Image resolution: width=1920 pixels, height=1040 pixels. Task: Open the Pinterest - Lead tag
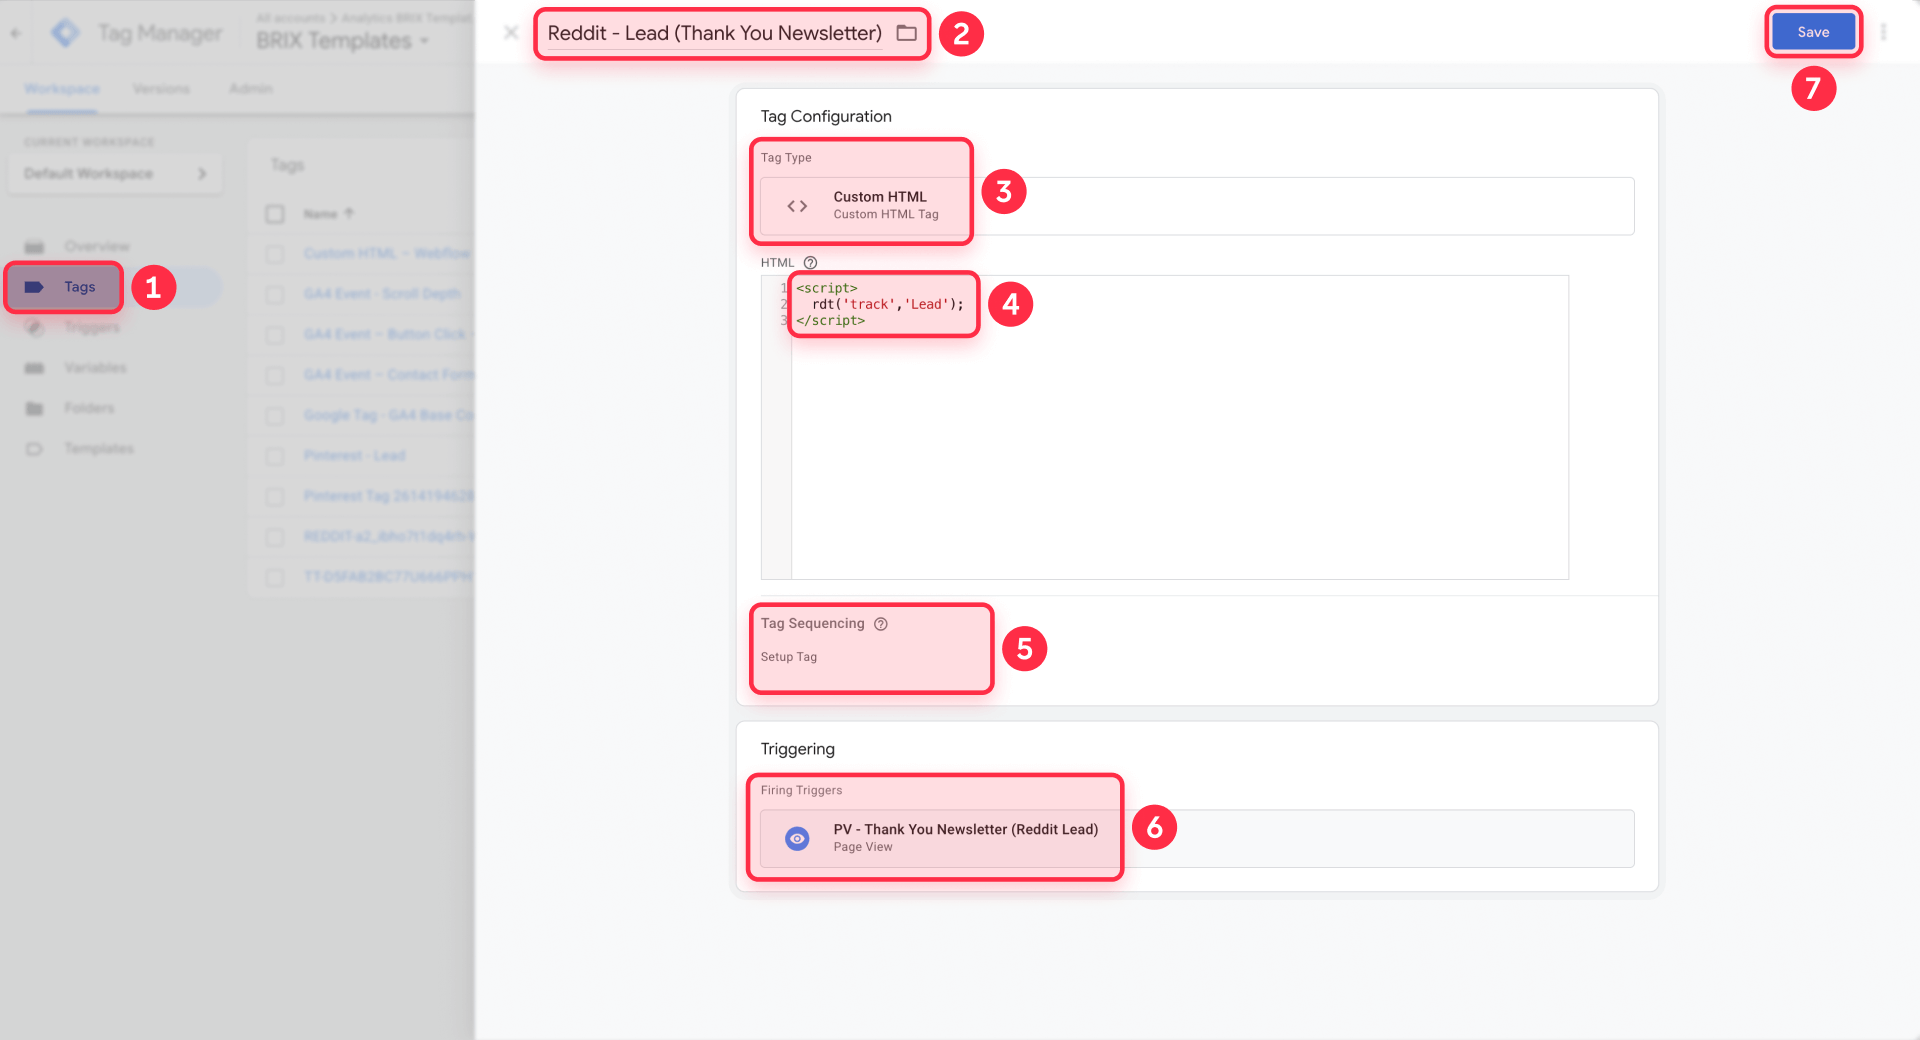coord(355,456)
